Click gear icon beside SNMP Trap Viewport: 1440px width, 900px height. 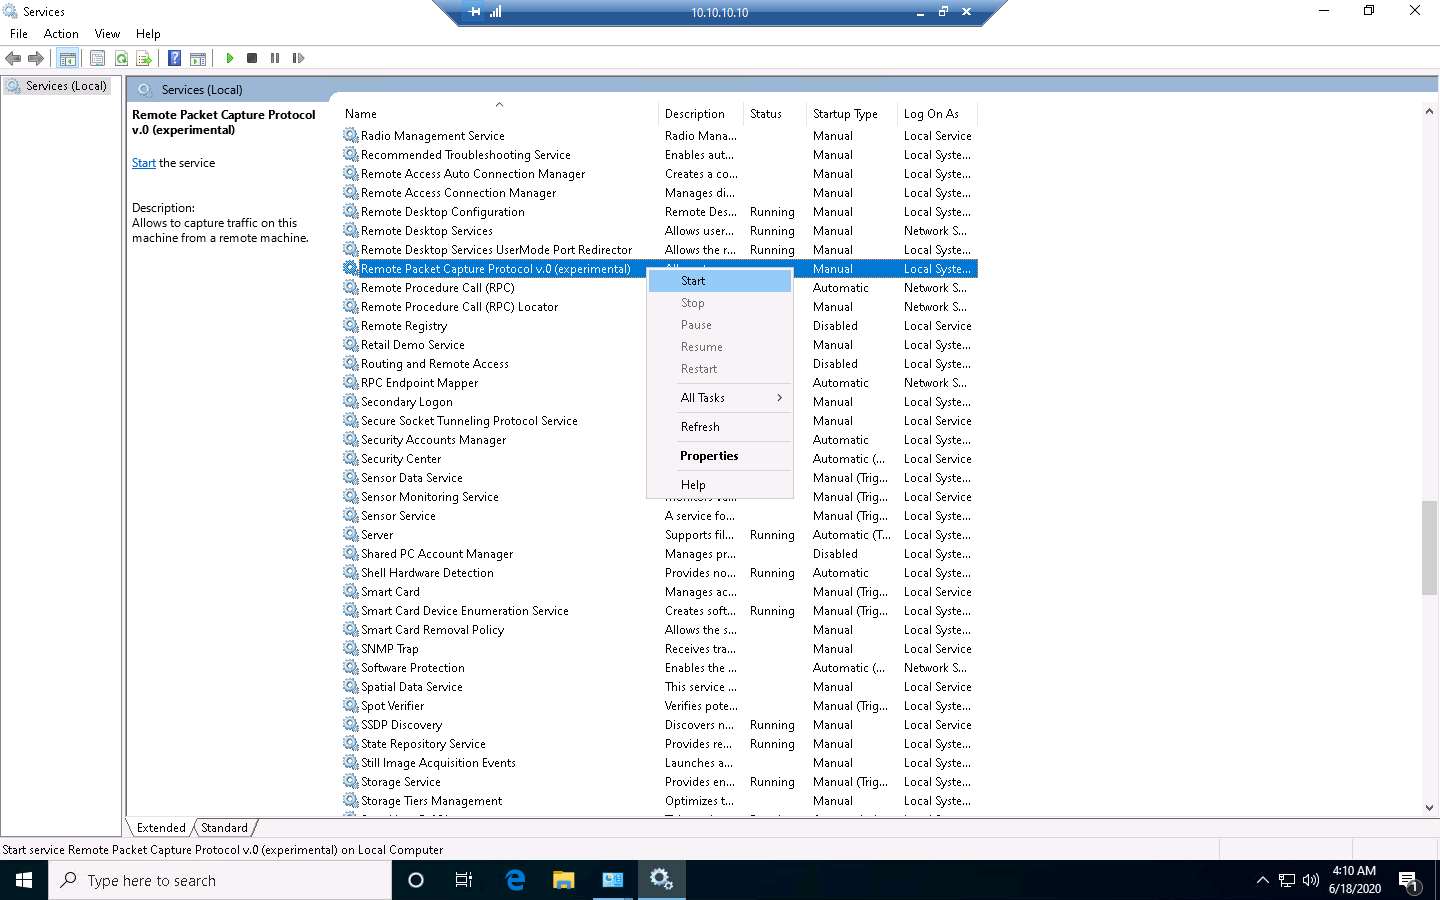pyautogui.click(x=351, y=648)
